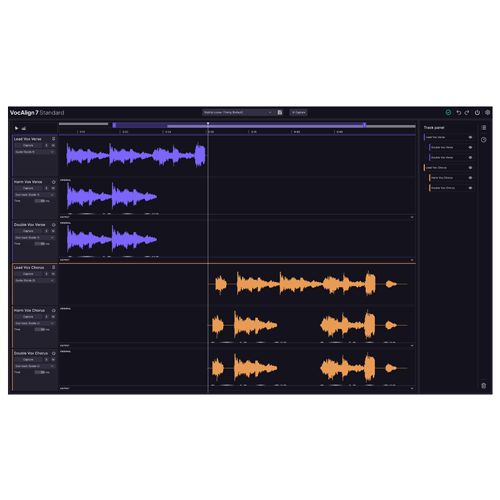Click the green status indicator icon

tap(448, 113)
